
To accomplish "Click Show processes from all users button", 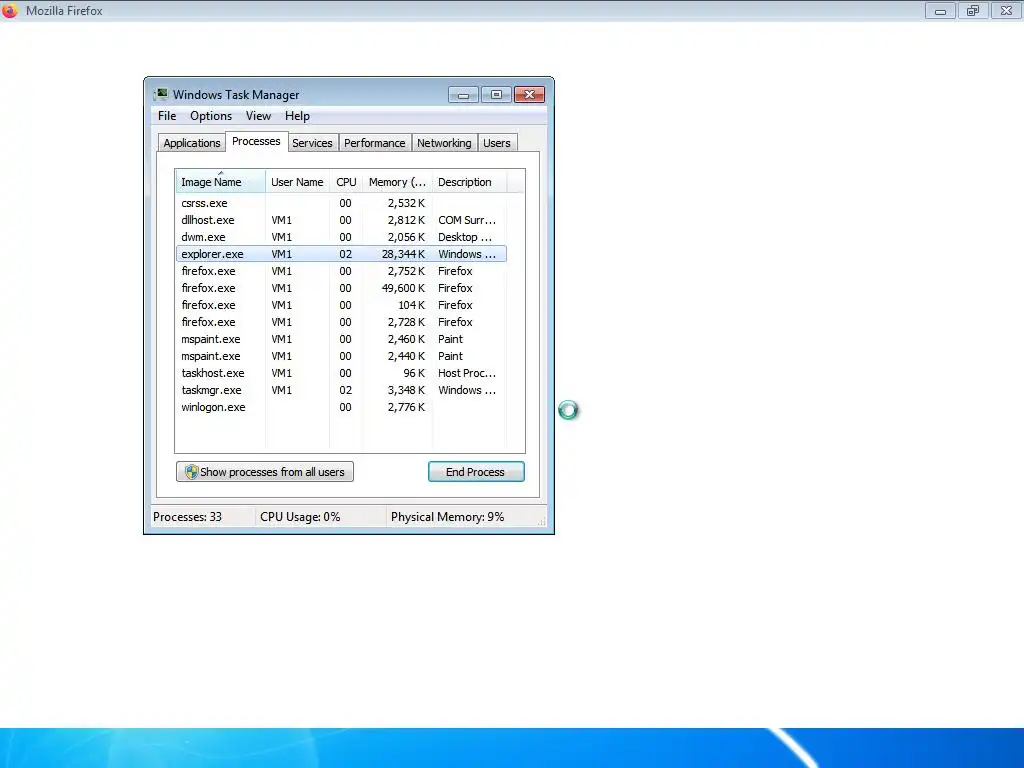I will coord(264,472).
